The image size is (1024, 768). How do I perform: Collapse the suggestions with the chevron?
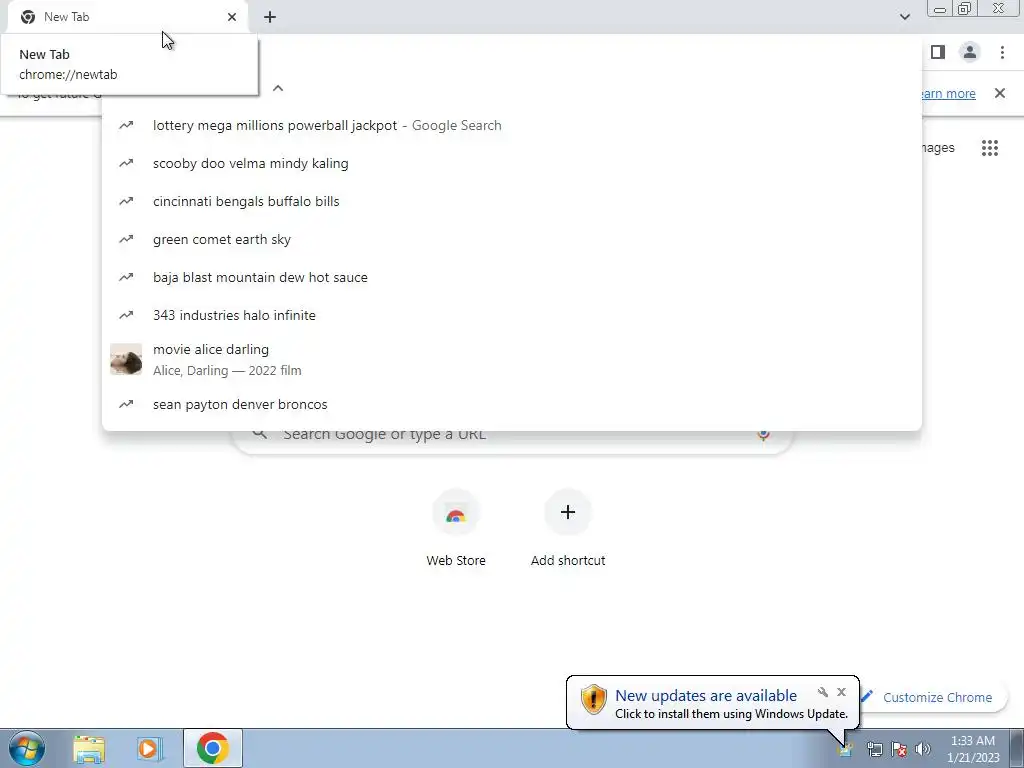(278, 88)
